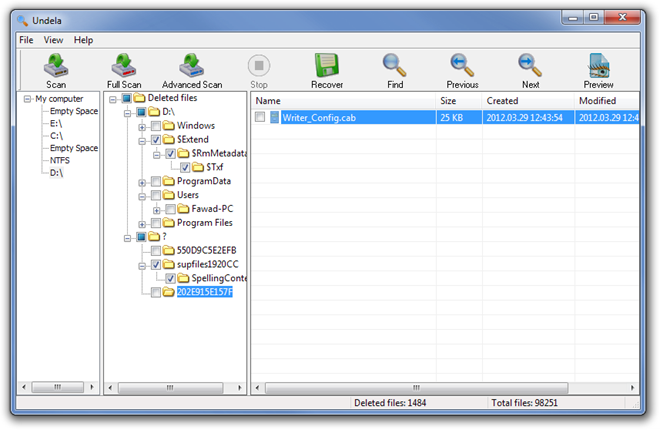Screen dimensions: 660x430
Task: Sort files by Modified column
Action: pos(607,101)
